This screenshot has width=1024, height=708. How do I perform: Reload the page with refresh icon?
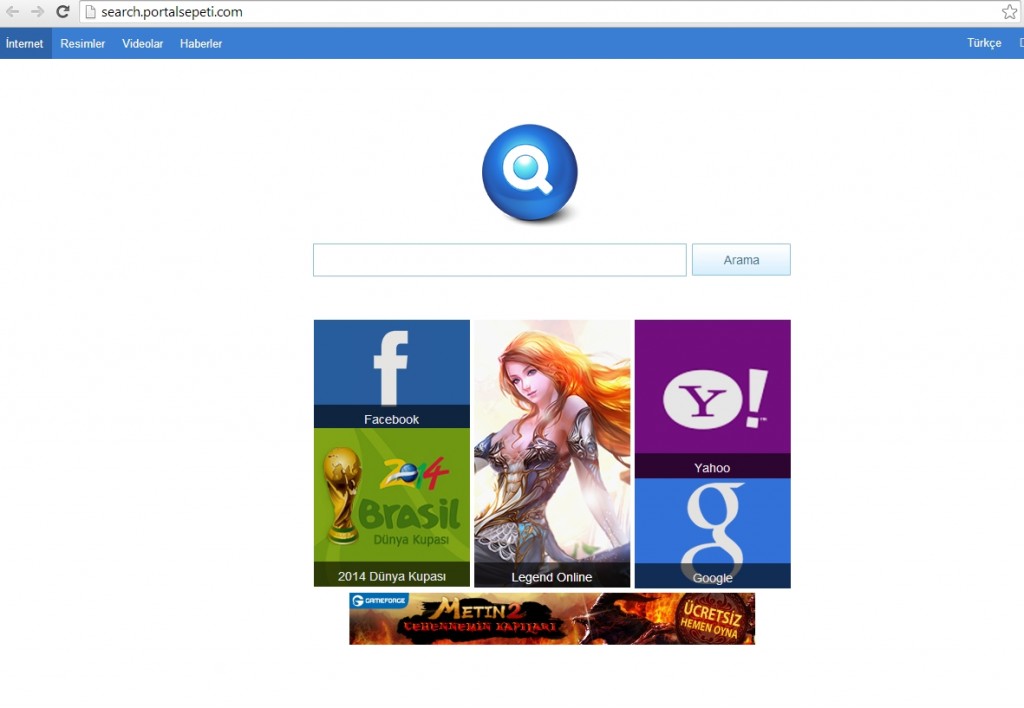tap(63, 12)
